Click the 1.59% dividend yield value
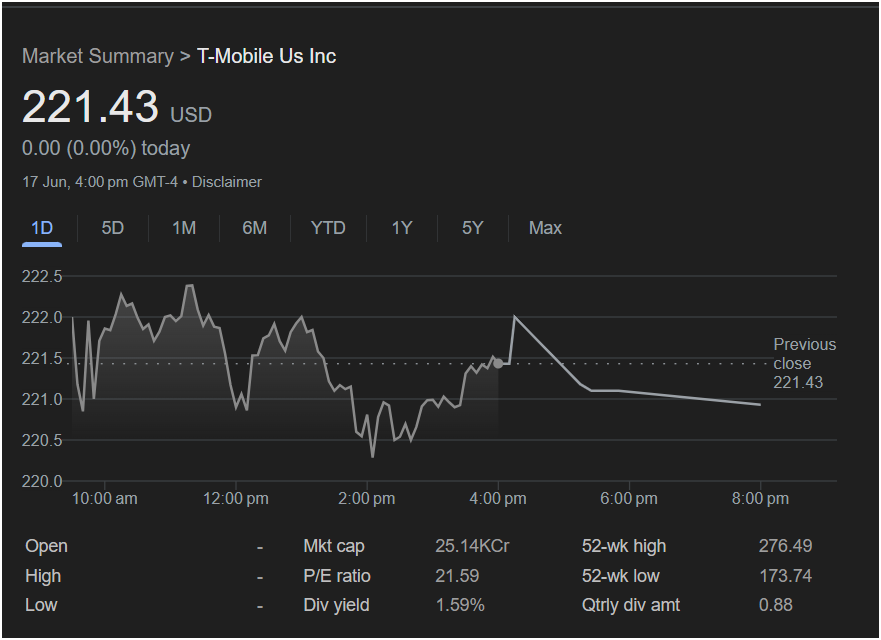The width and height of the screenshot is (881, 640). [460, 605]
